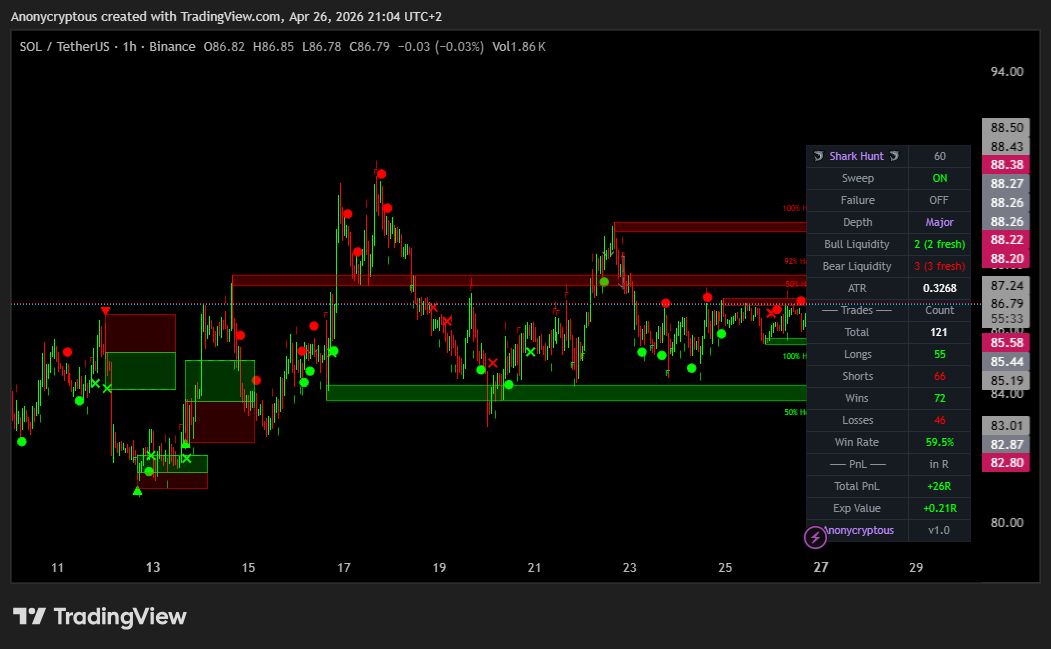Click the snapshot caption with Apr 26, 2026

pos(227,17)
